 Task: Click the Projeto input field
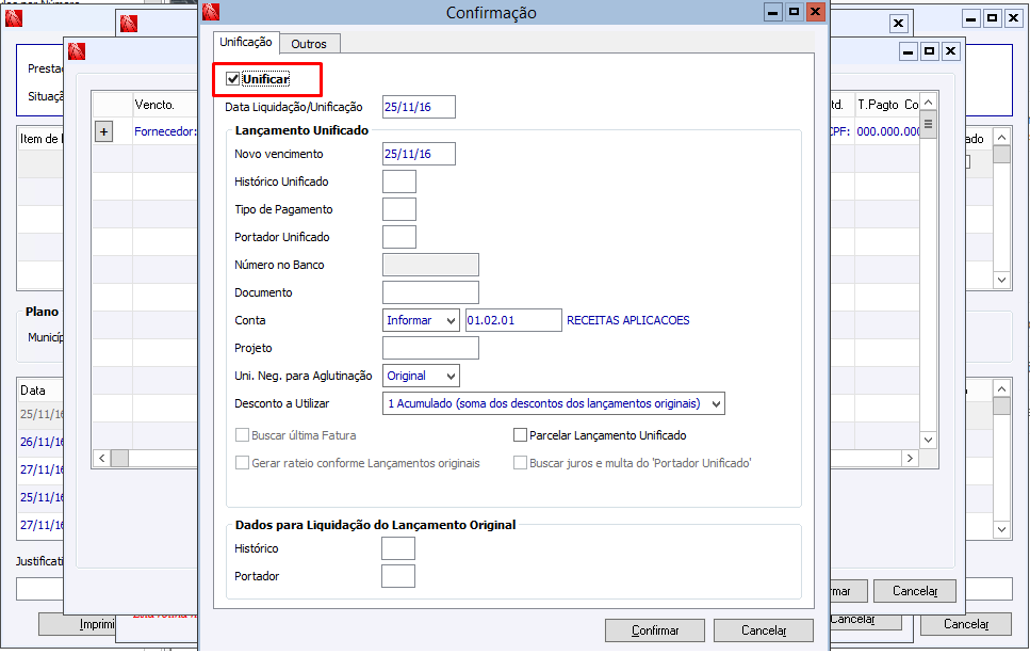coord(430,348)
